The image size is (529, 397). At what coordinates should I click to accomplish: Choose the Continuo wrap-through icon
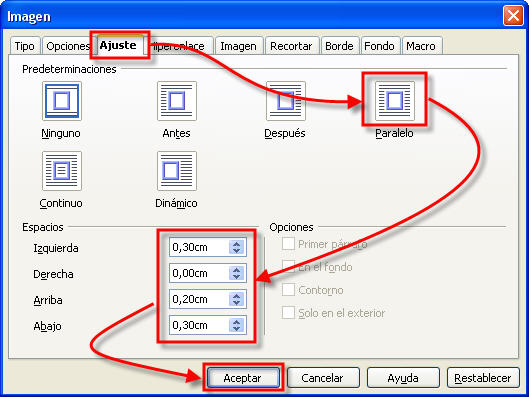click(62, 171)
